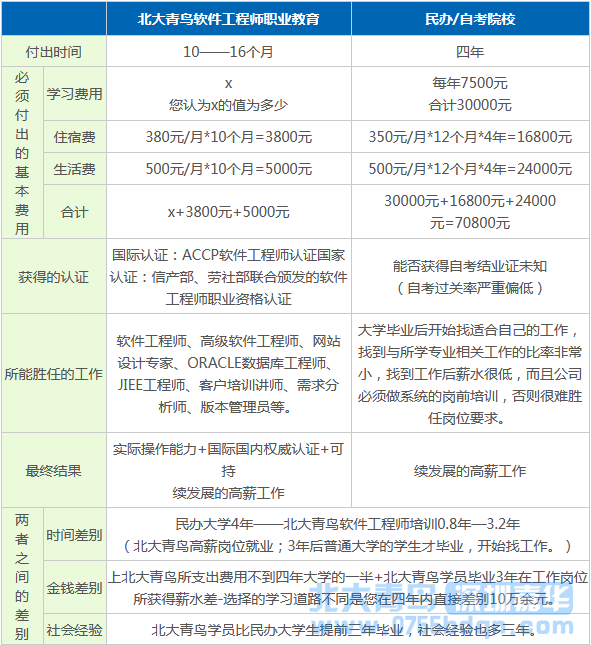Select the 付出时间 row label
The image size is (591, 645).
coord(53,52)
